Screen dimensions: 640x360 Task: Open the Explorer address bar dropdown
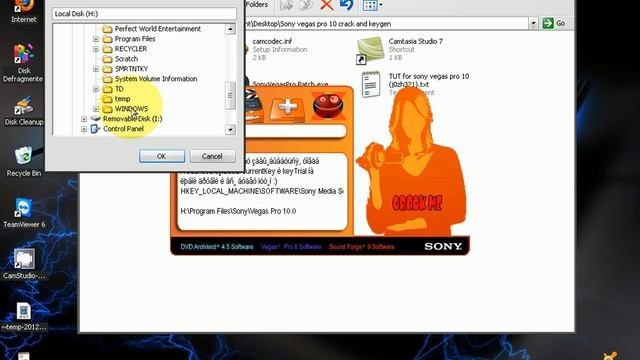[x=533, y=24]
